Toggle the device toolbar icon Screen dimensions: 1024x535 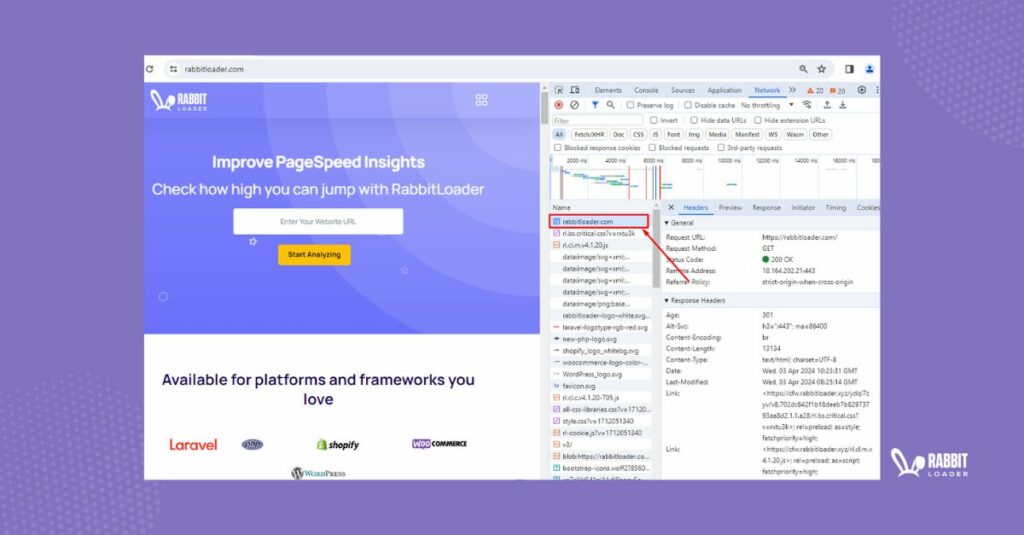tap(575, 90)
